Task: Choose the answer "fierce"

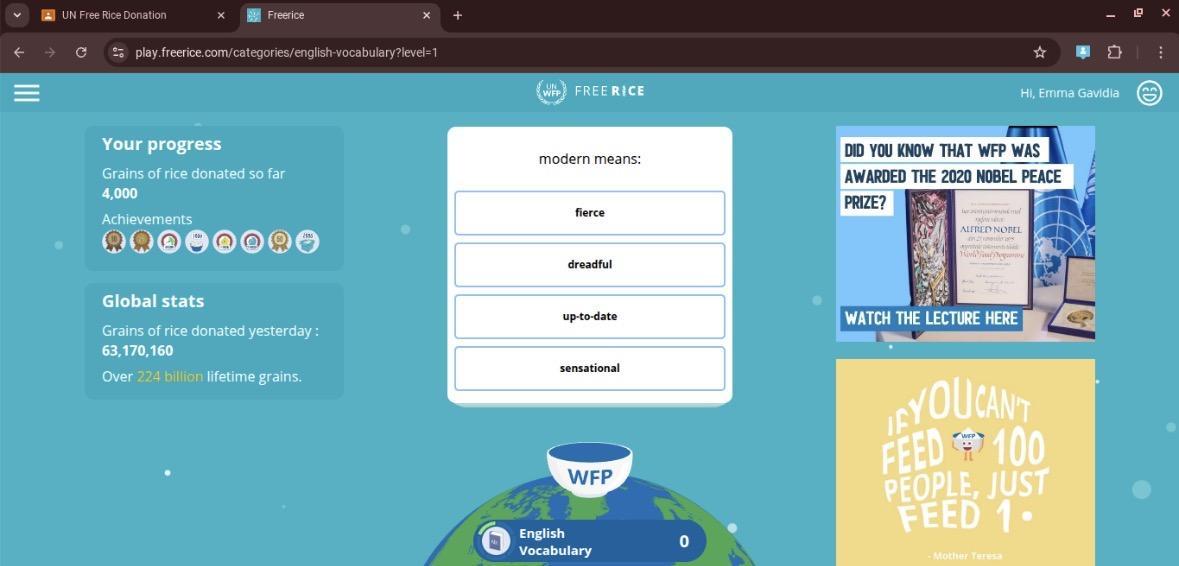Action: click(x=590, y=213)
